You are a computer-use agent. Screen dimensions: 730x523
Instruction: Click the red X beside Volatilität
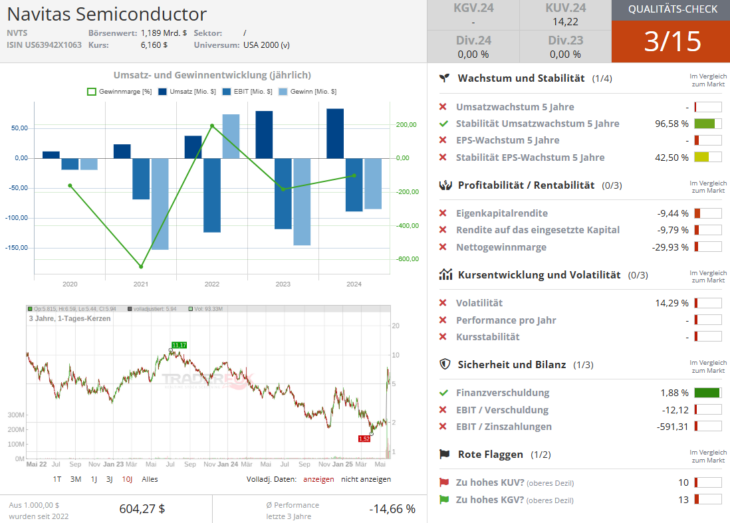[443, 303]
